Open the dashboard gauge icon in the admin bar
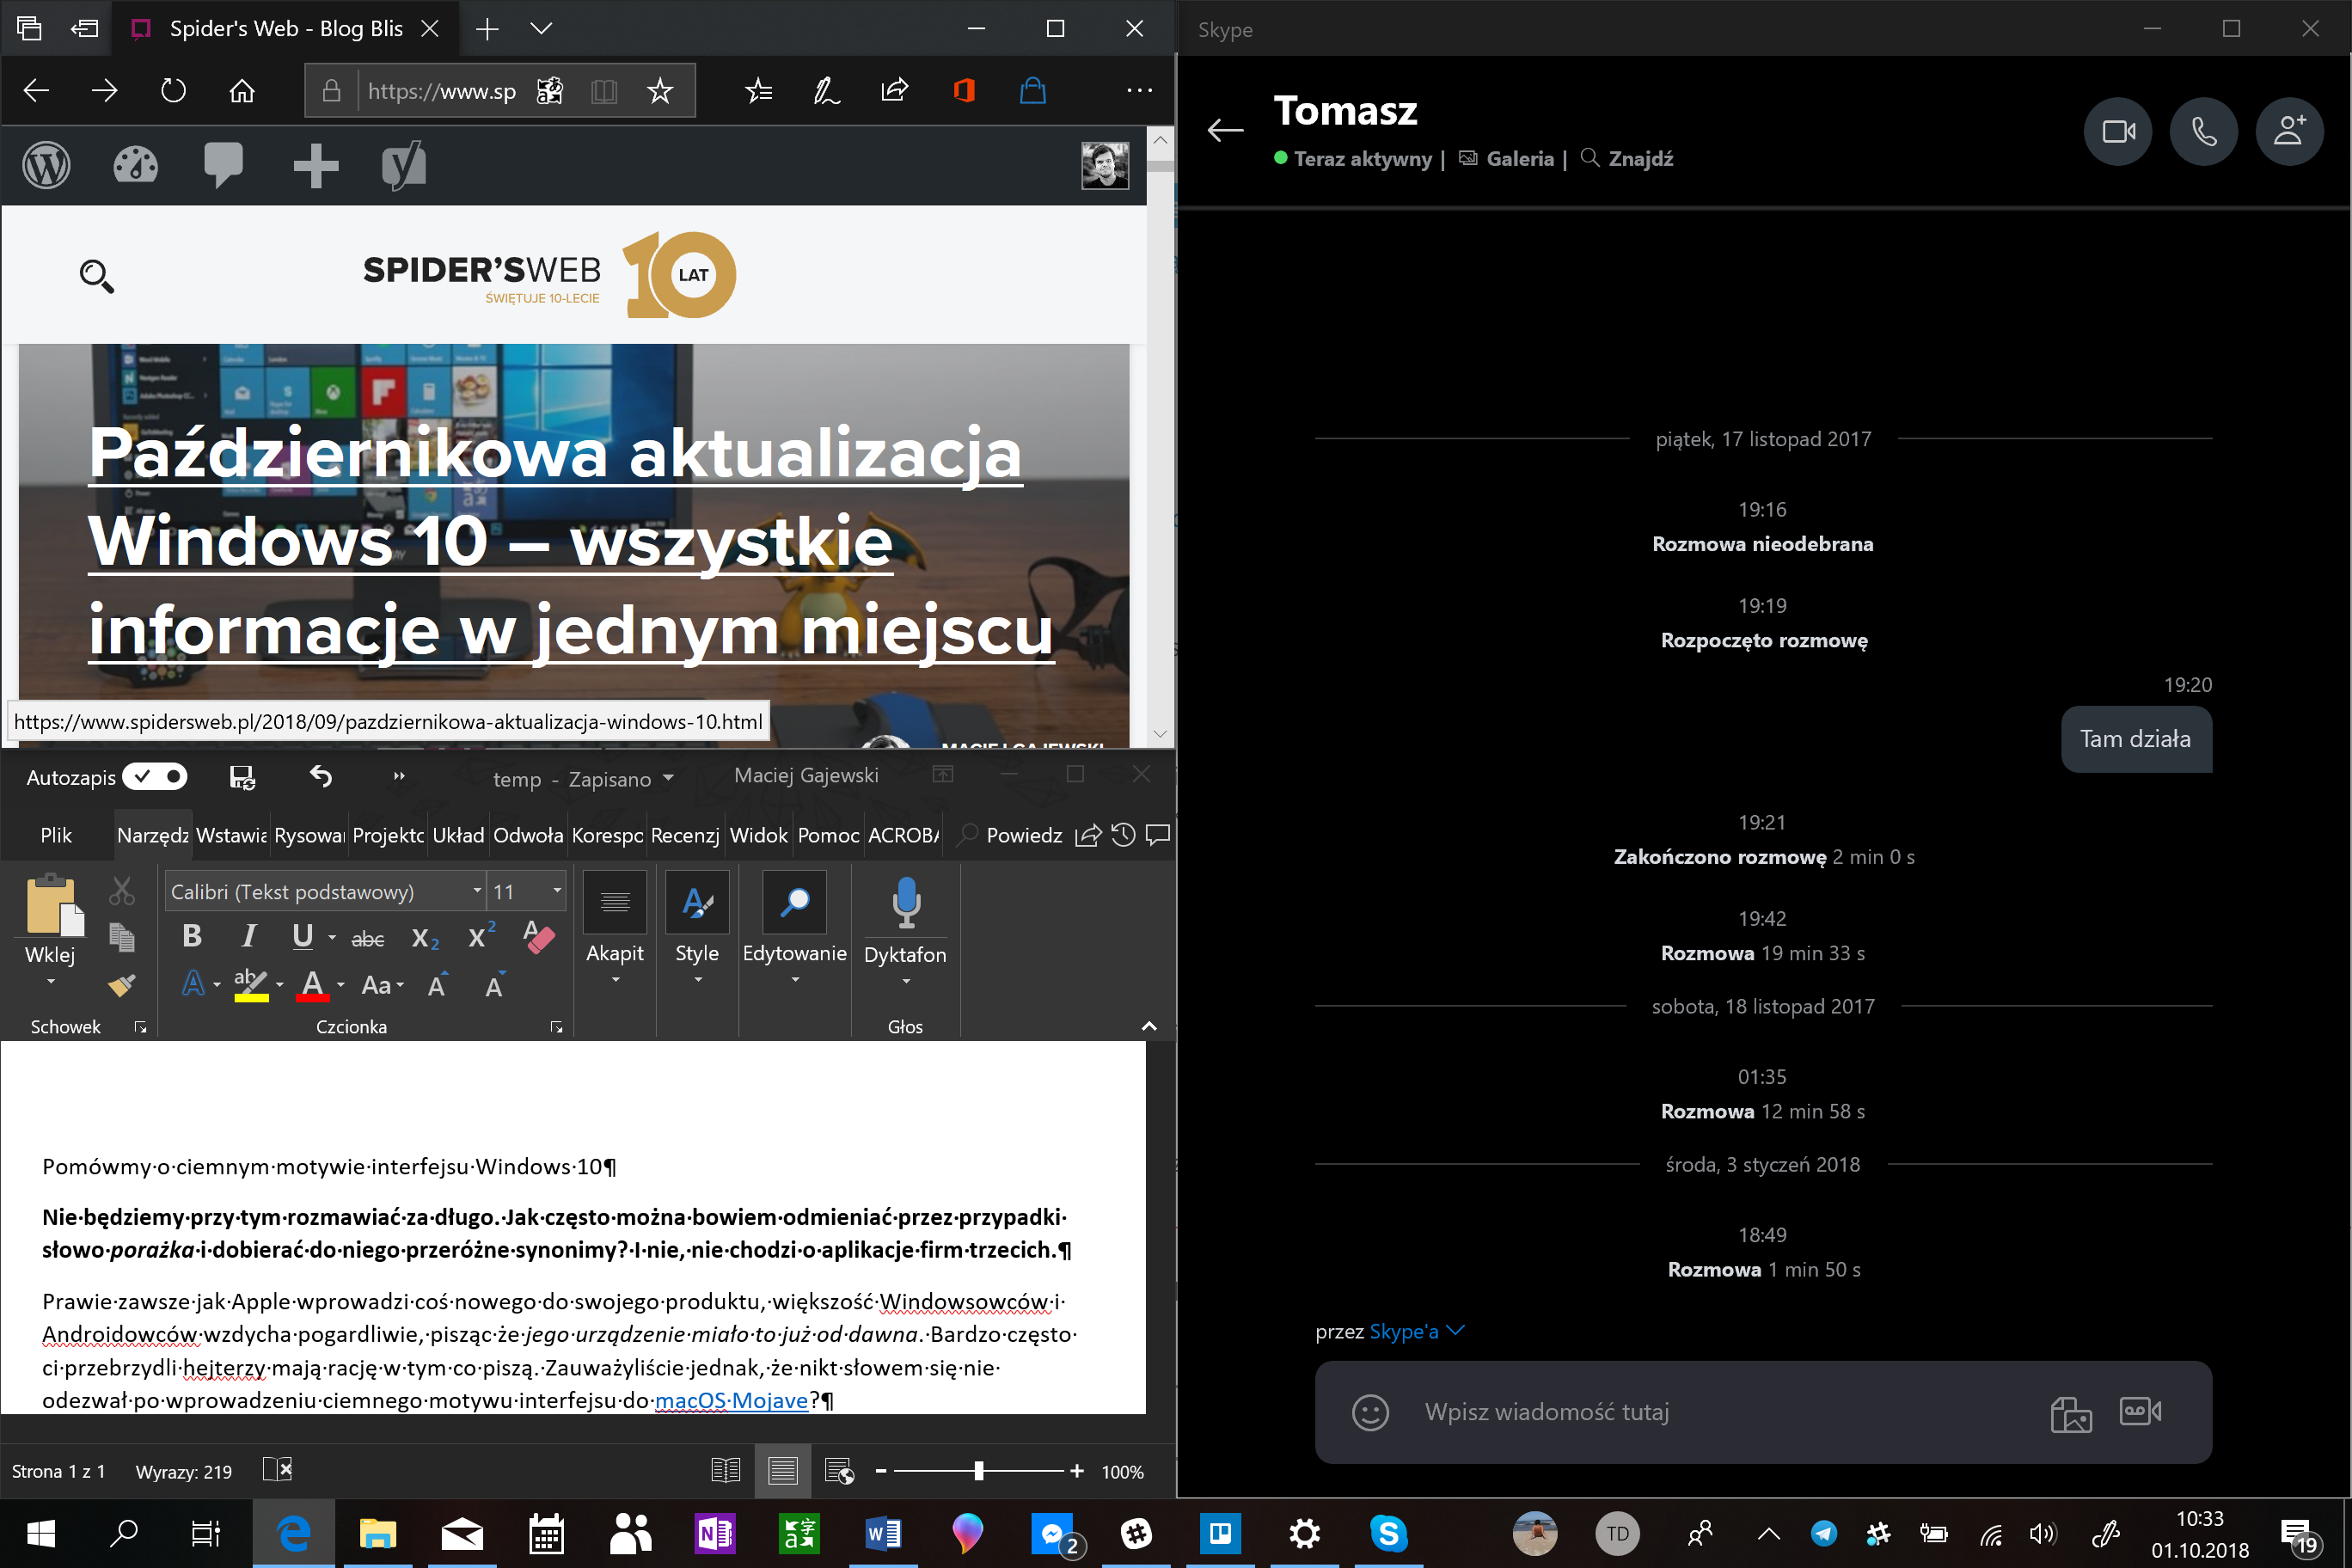Screen dimensions: 2352x1568 pyautogui.click(x=135, y=166)
